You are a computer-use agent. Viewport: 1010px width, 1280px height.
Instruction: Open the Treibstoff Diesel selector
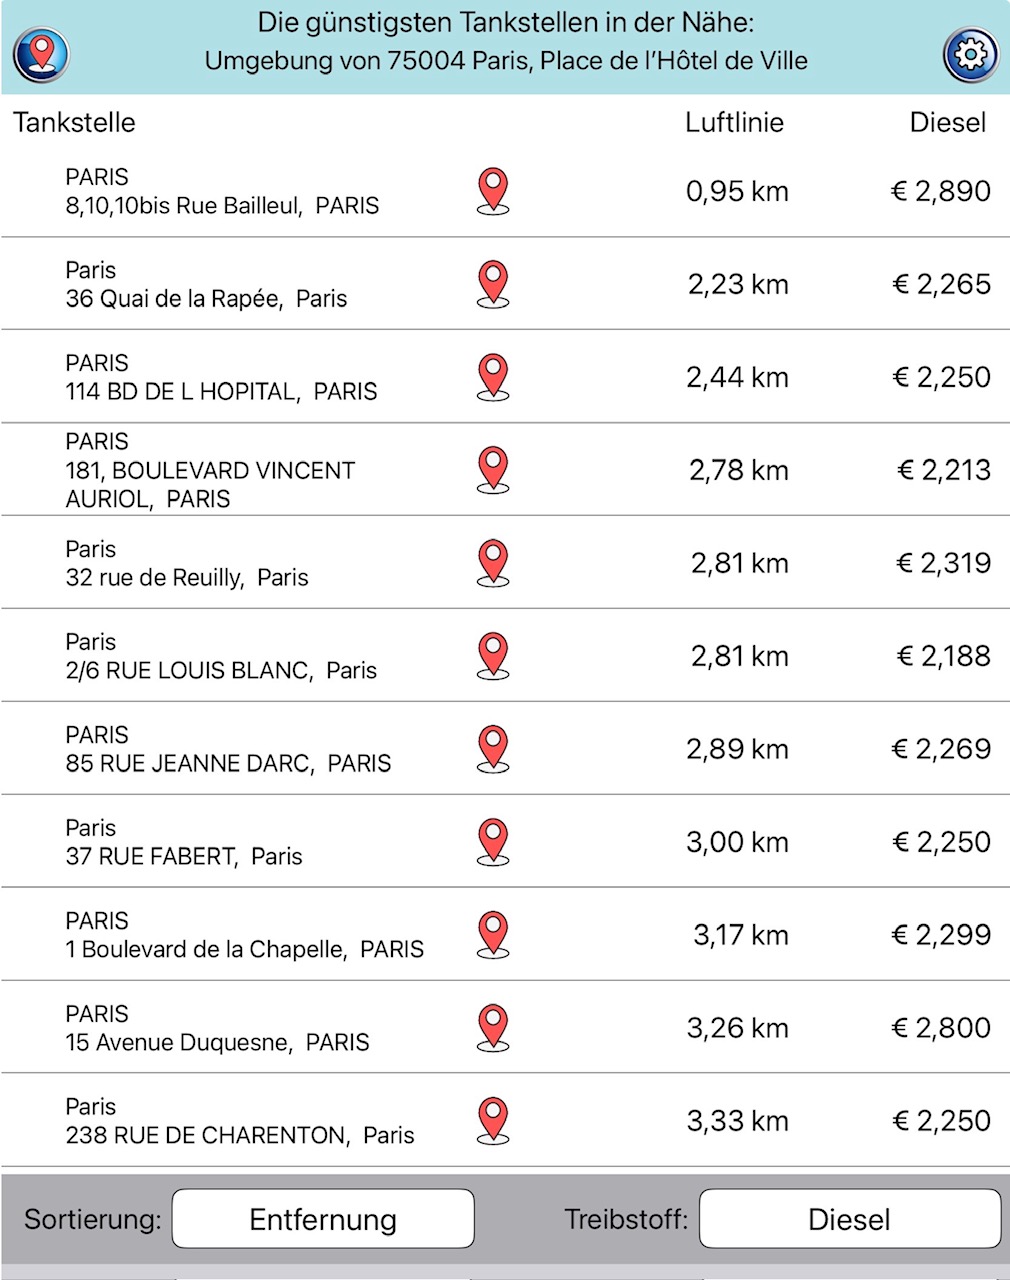[x=850, y=1219]
